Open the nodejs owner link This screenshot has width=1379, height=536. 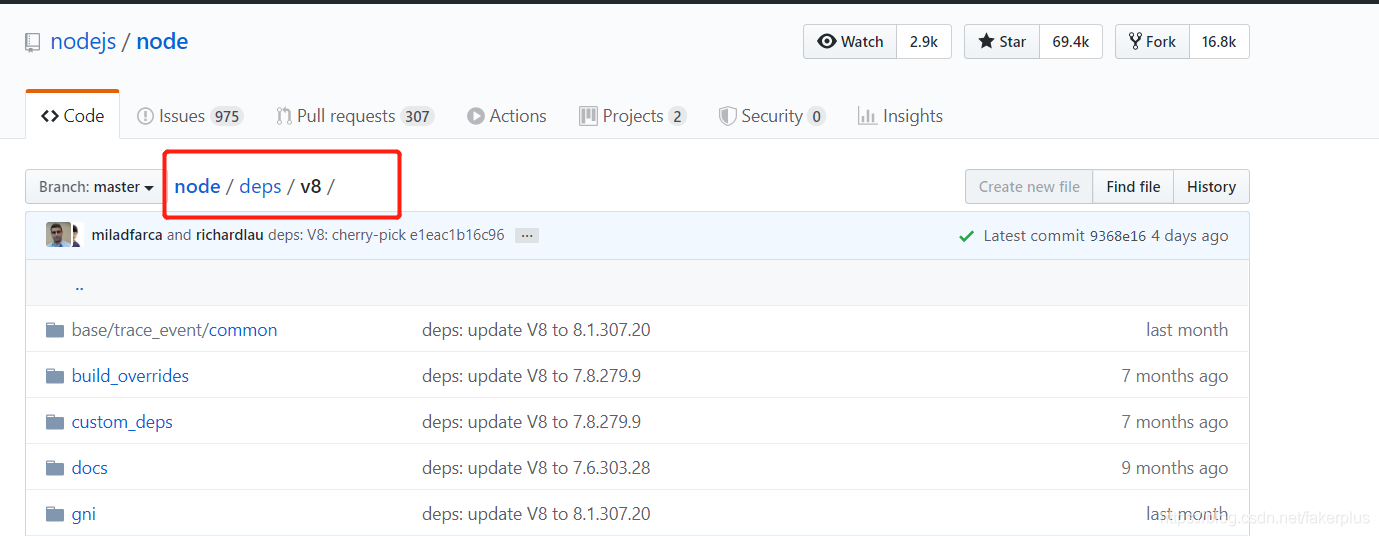pos(83,41)
